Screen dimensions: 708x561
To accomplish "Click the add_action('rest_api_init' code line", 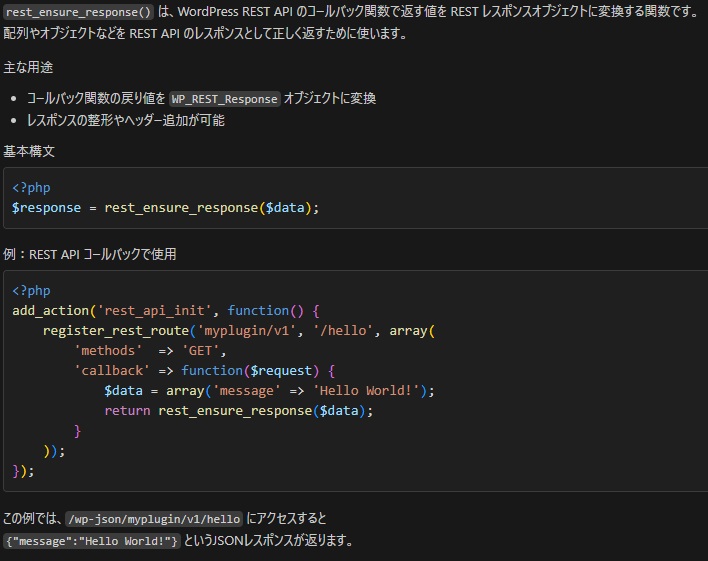I will click(x=166, y=311).
